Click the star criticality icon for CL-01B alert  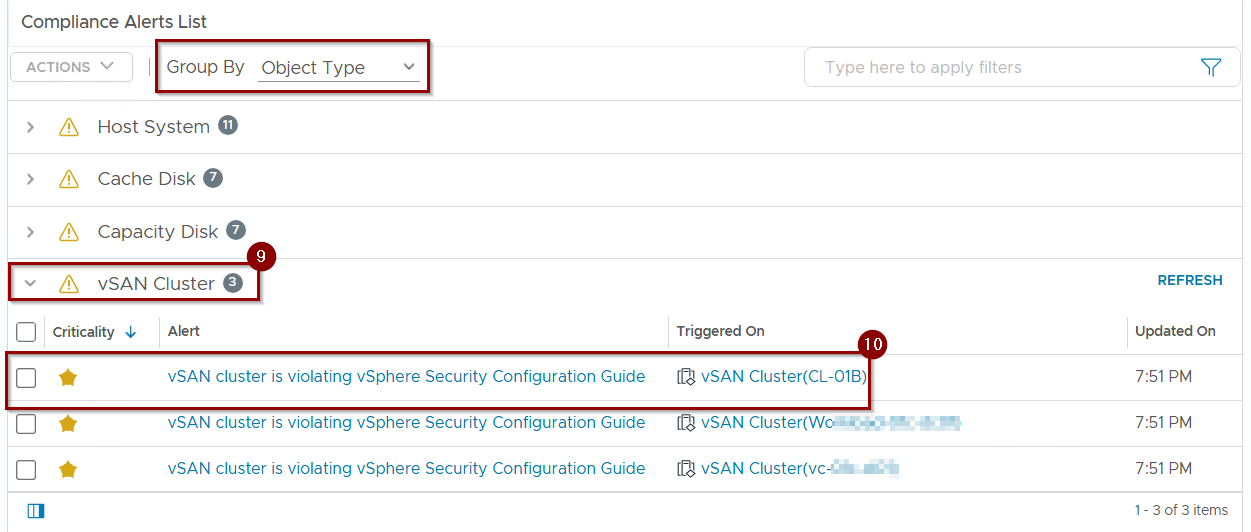tap(68, 377)
